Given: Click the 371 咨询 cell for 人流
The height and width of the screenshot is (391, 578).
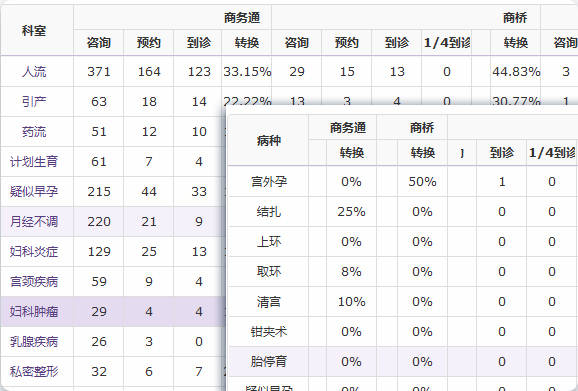Looking at the screenshot, I should tap(99, 71).
